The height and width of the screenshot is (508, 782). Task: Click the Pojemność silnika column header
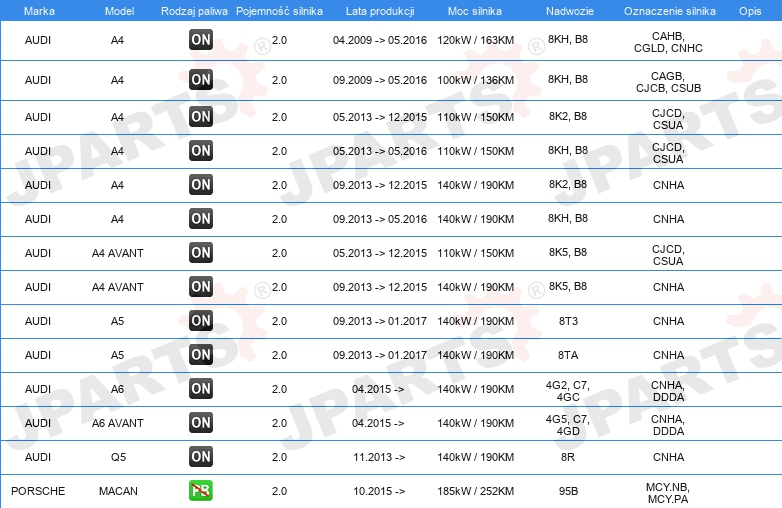(279, 11)
